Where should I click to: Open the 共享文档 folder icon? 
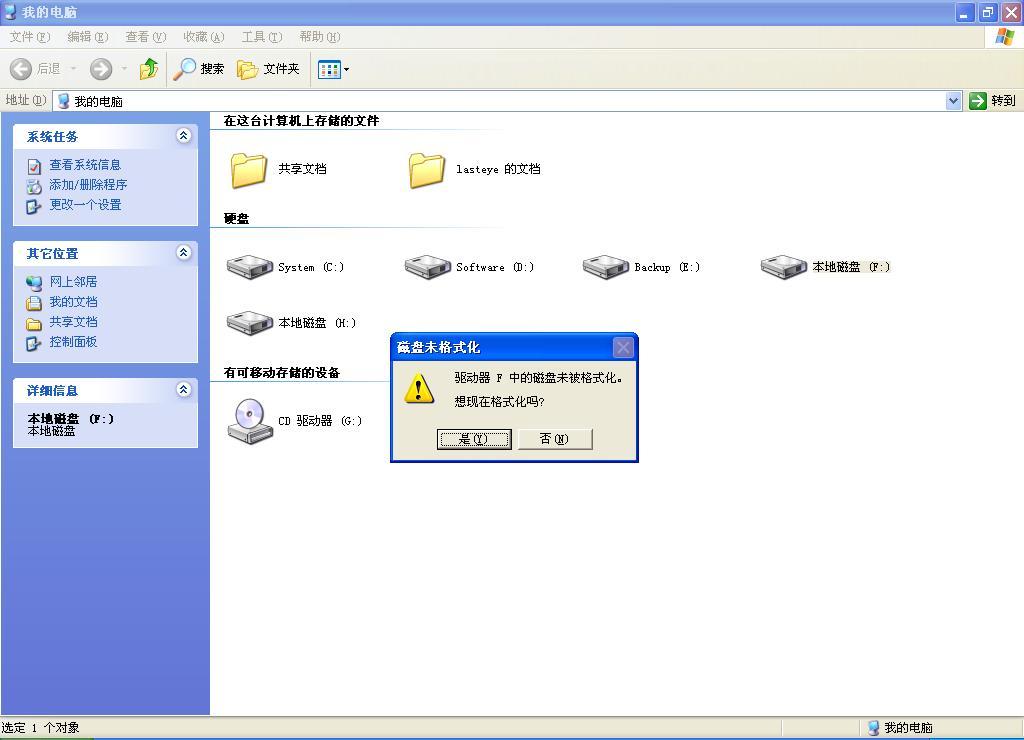coord(249,170)
